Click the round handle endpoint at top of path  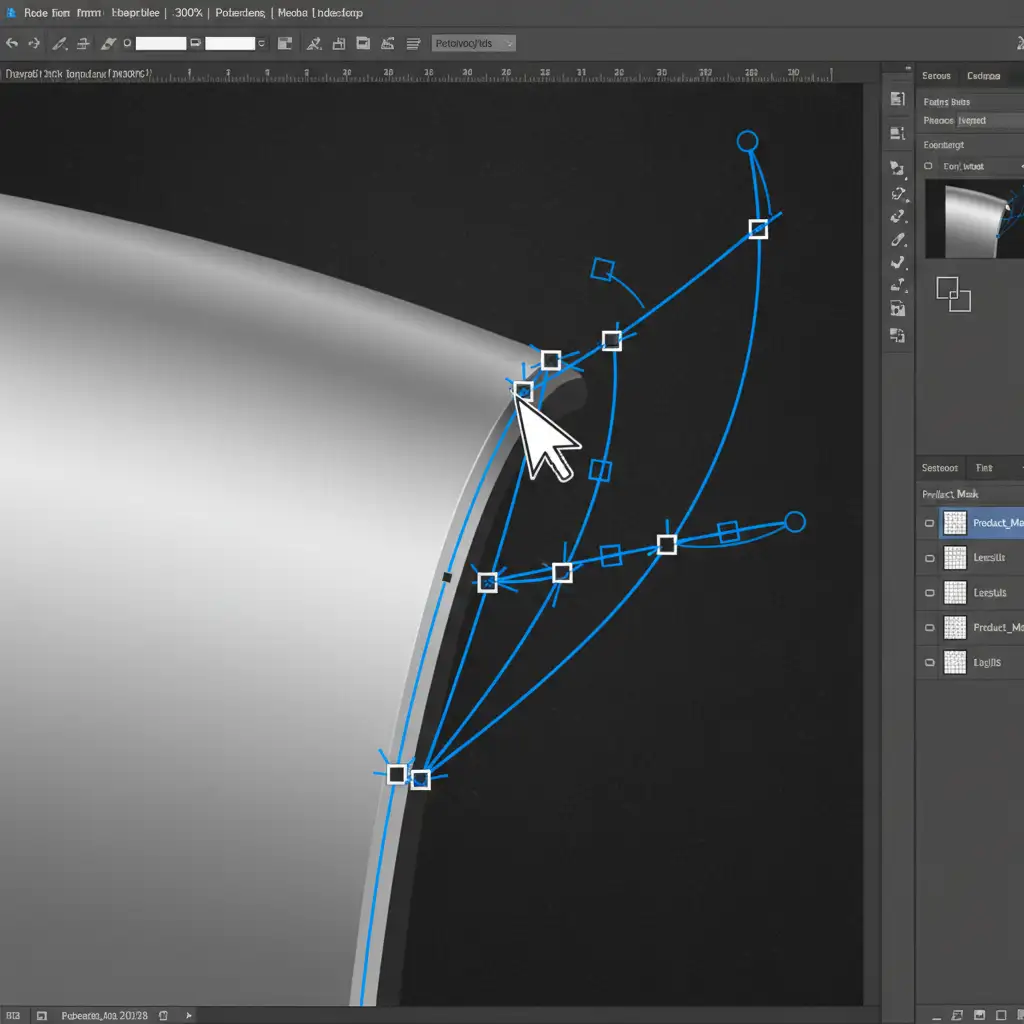point(747,141)
